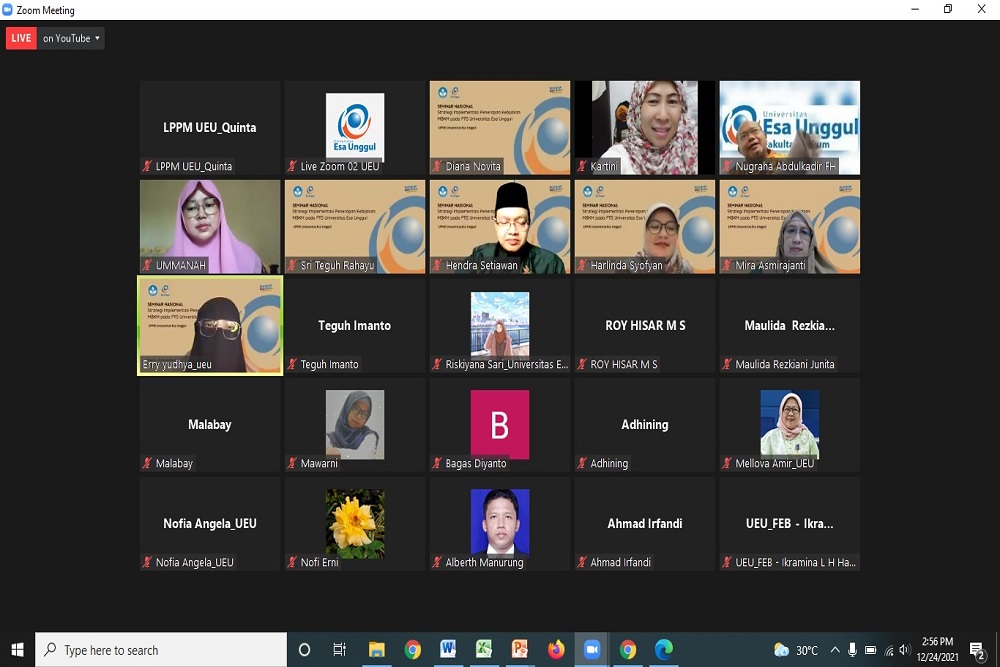Select Diana Novita video tile

[499, 128]
